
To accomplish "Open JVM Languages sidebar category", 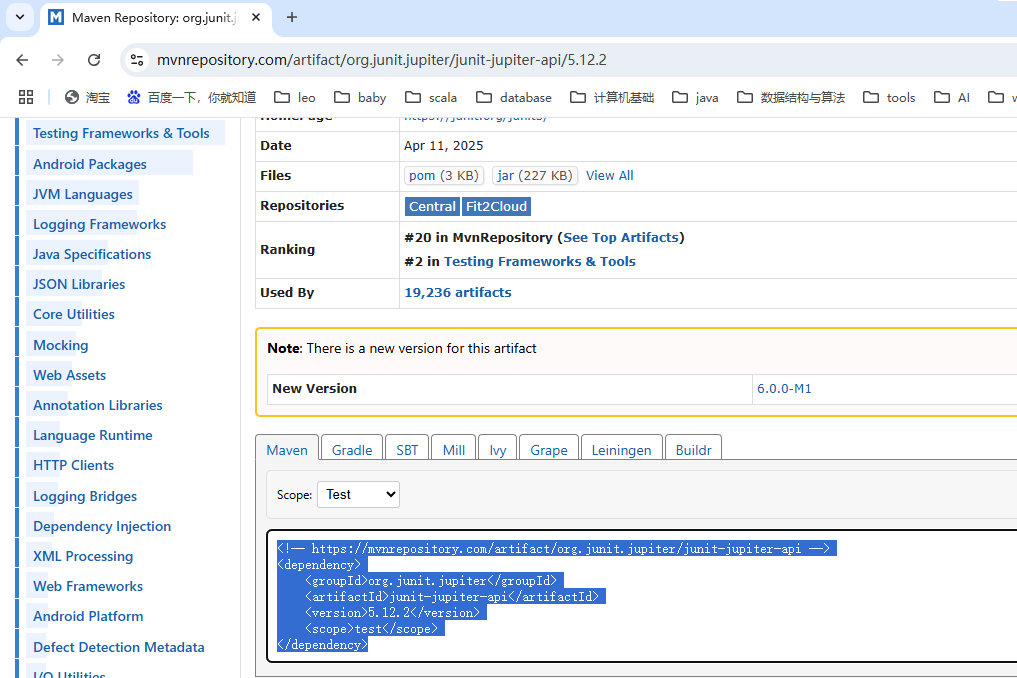I will tap(82, 194).
